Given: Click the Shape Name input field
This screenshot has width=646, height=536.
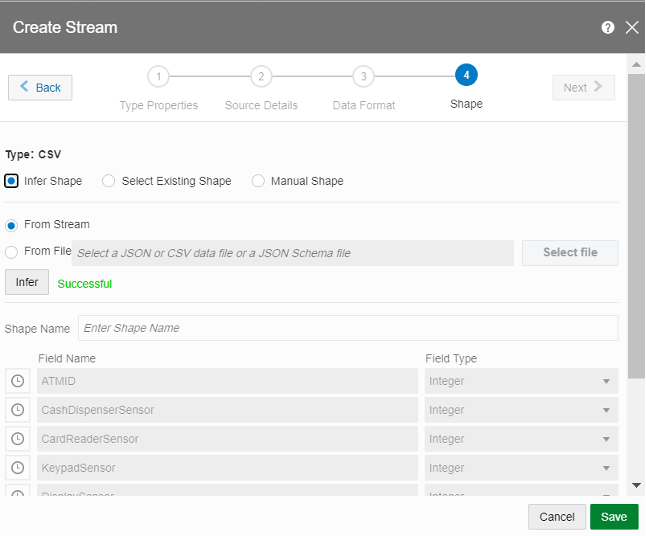Looking at the screenshot, I should (x=347, y=328).
